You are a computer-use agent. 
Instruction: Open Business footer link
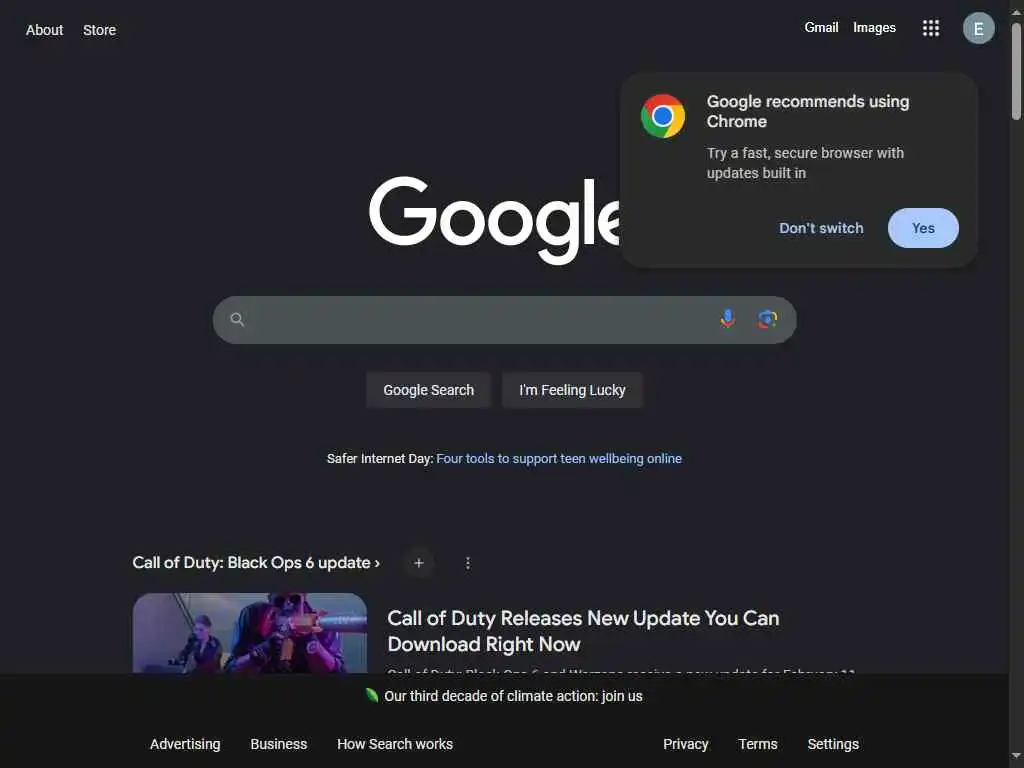(279, 744)
